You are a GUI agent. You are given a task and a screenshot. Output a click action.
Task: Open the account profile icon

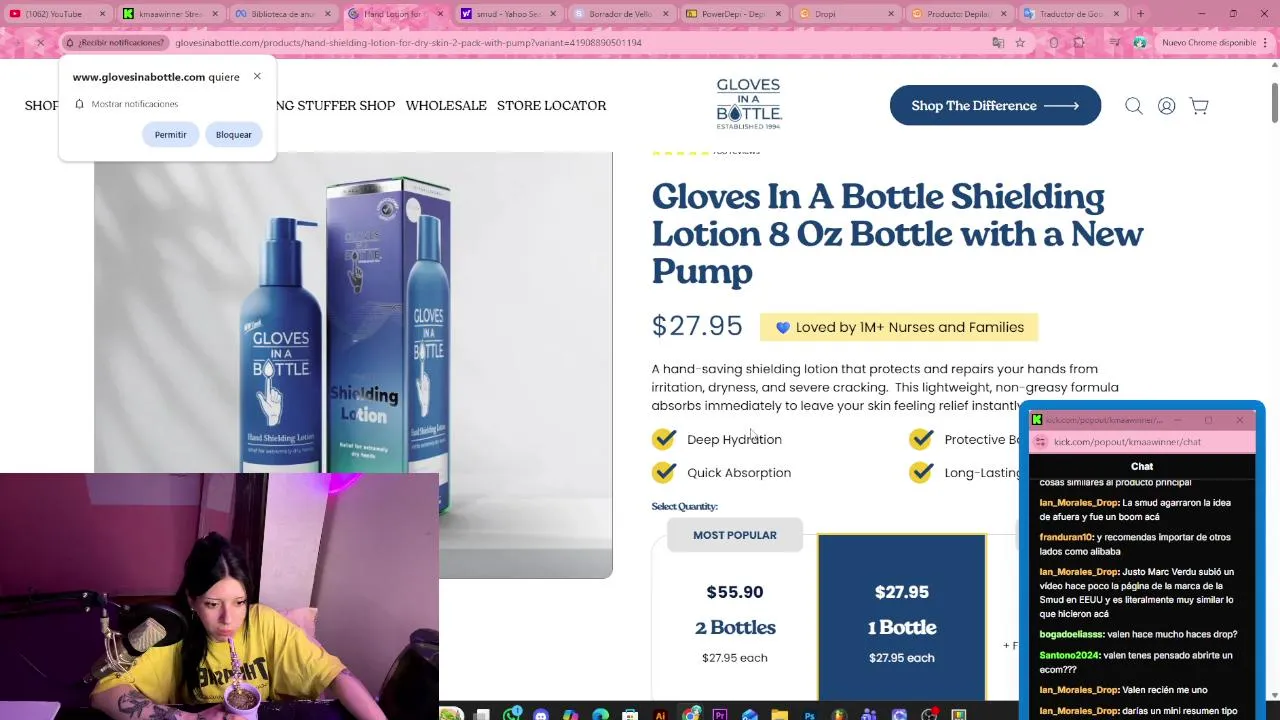(1166, 106)
